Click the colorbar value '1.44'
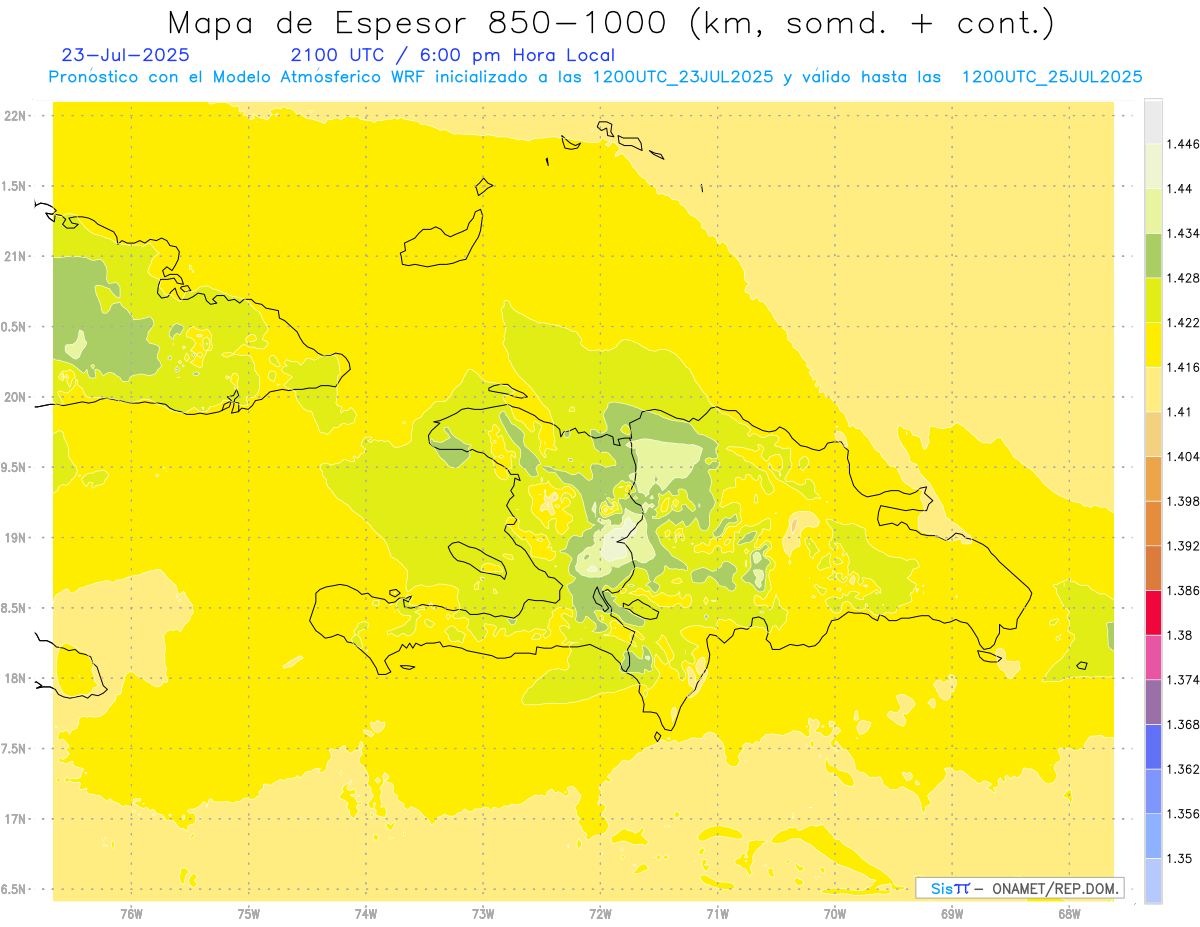 pyautogui.click(x=1180, y=189)
